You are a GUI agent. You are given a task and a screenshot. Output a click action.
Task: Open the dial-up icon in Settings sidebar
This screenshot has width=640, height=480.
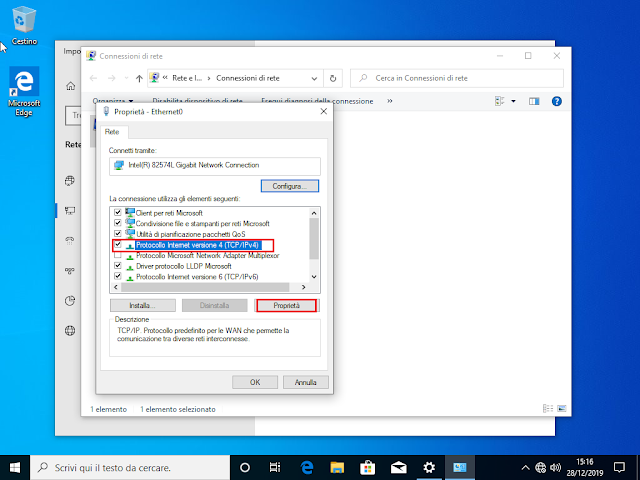click(x=70, y=241)
